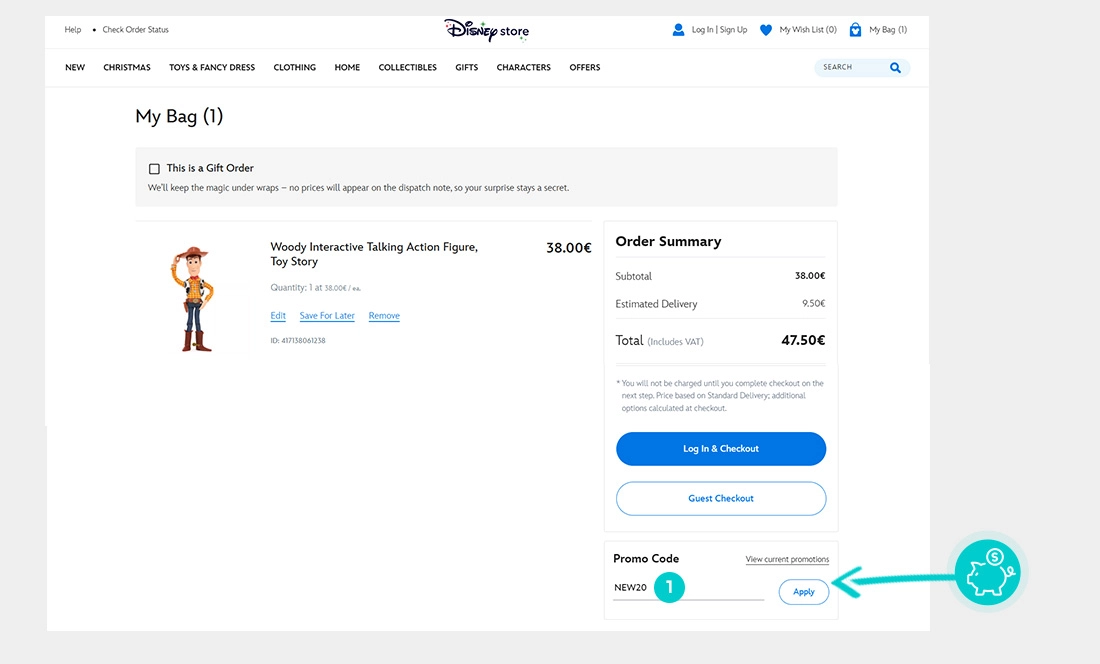
Task: Remove the Woody figure from bag
Action: coord(383,315)
